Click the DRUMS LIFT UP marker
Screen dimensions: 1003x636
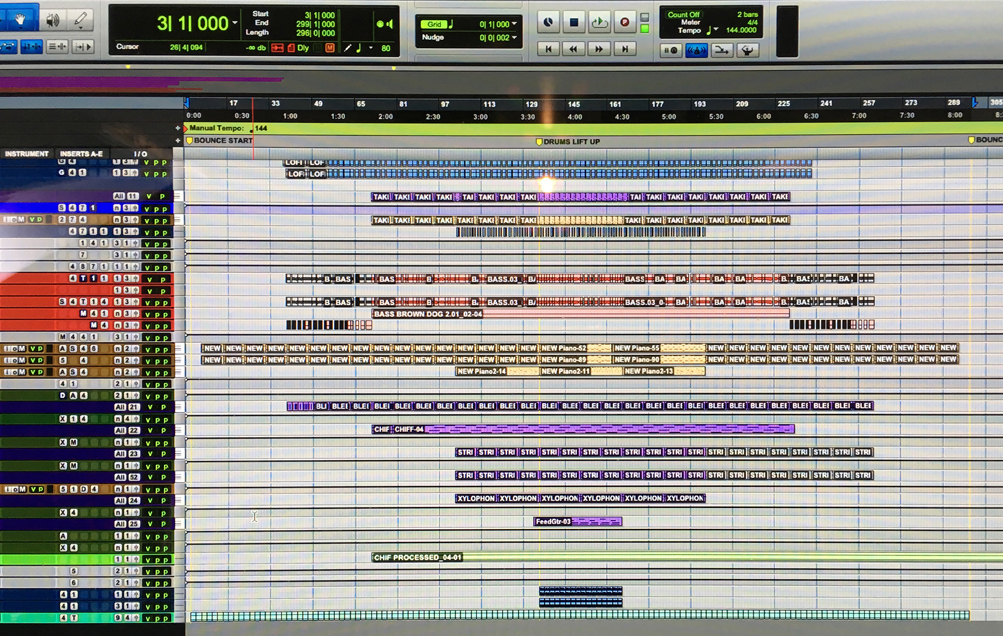(x=572, y=141)
